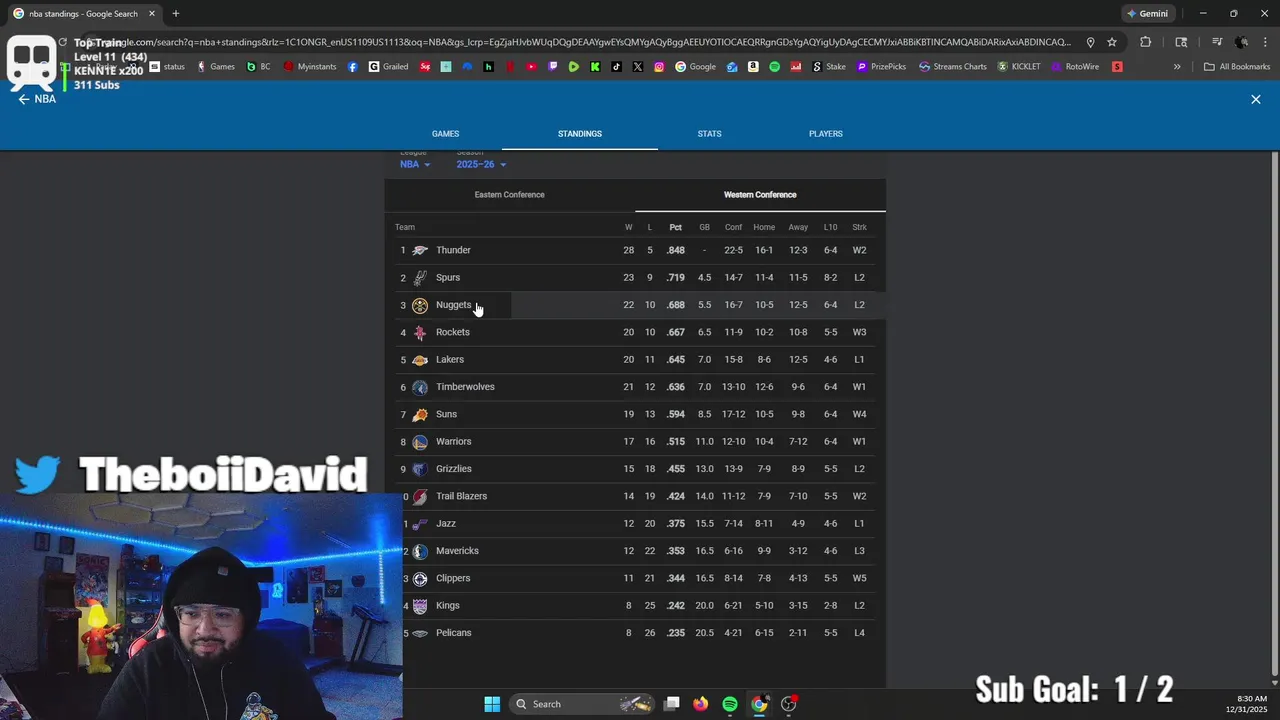Click the Grizzlies team logo
Viewport: 1280px width, 720px height.
point(420,469)
